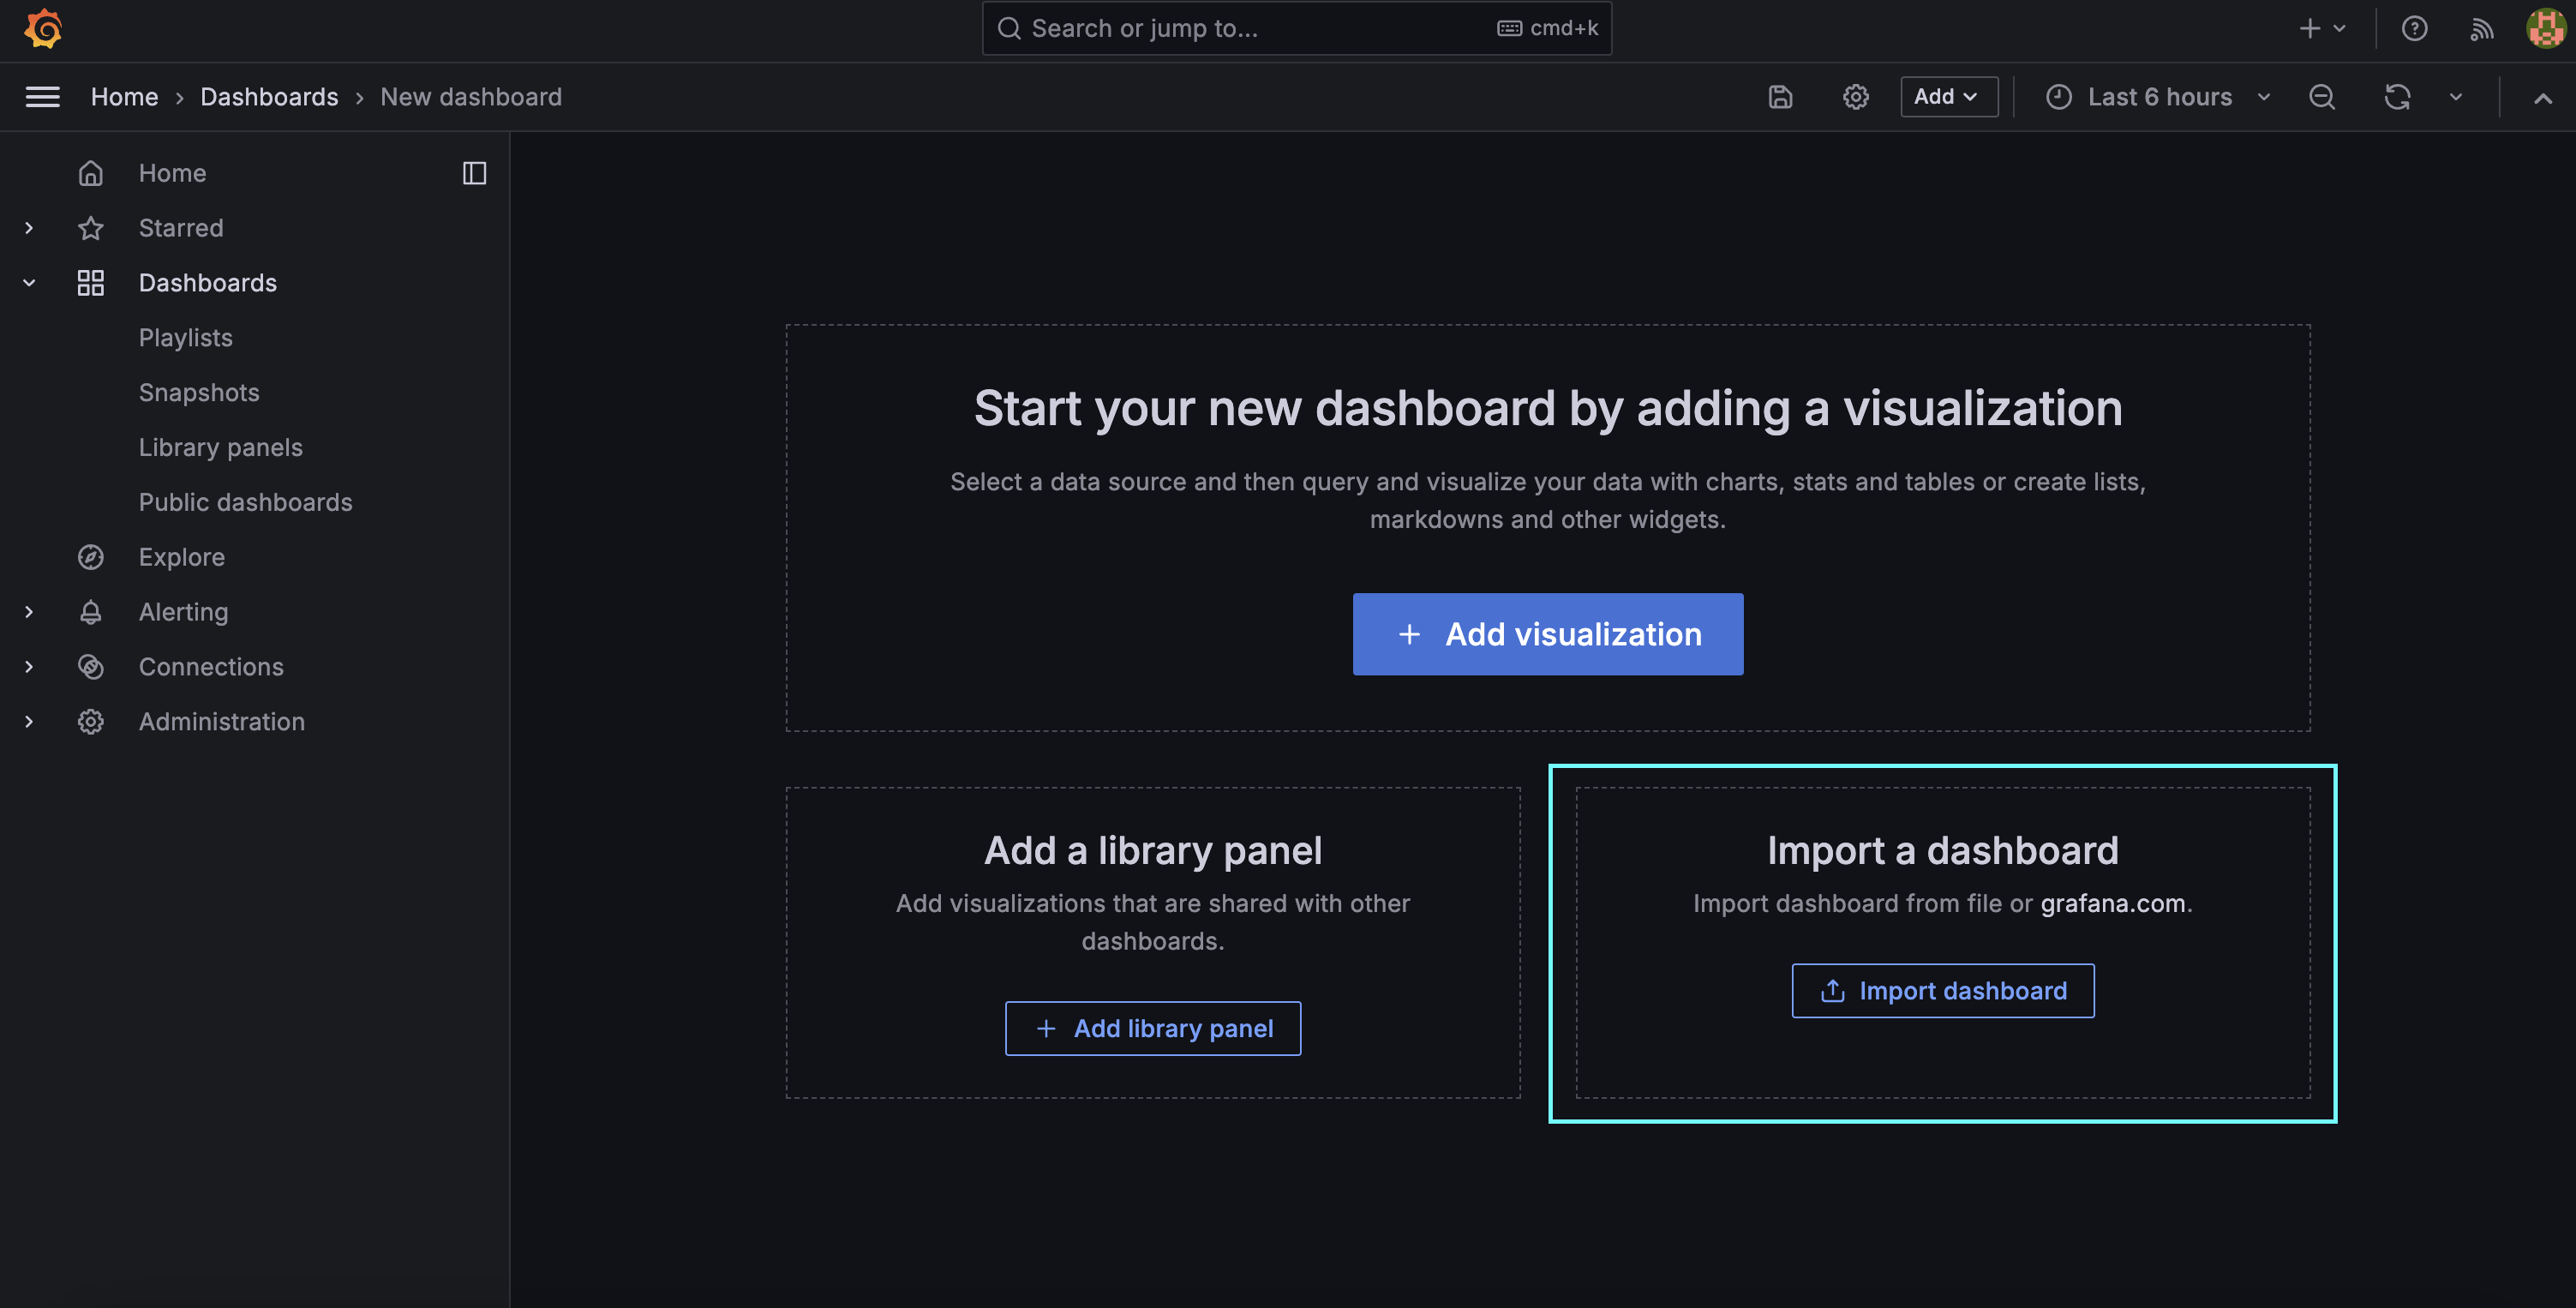Open Library panels in the sidebar

pos(220,447)
